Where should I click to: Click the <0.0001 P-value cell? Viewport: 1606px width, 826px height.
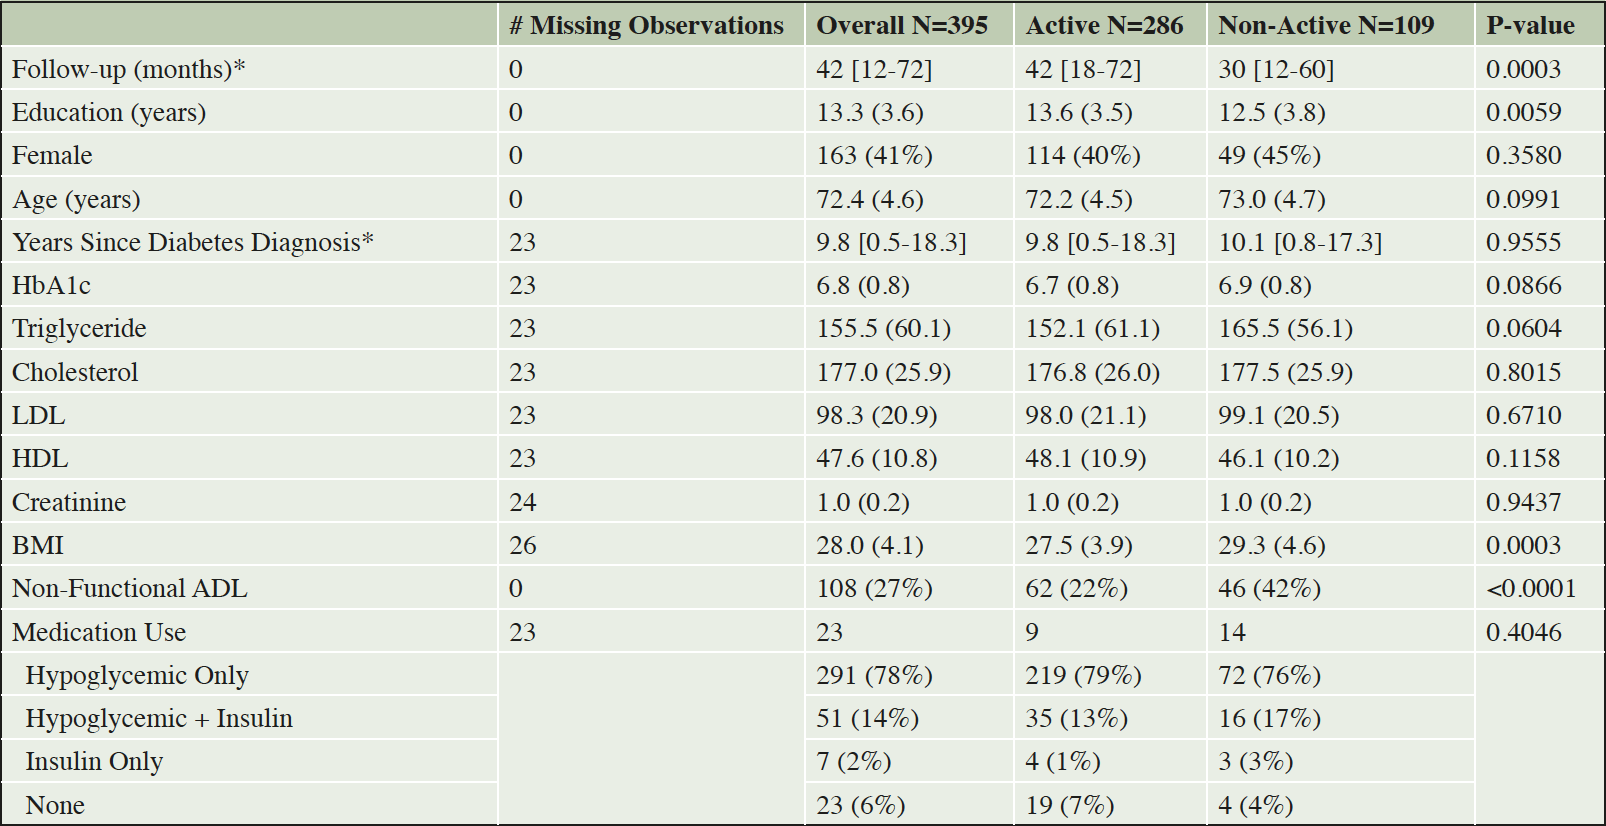1531,588
